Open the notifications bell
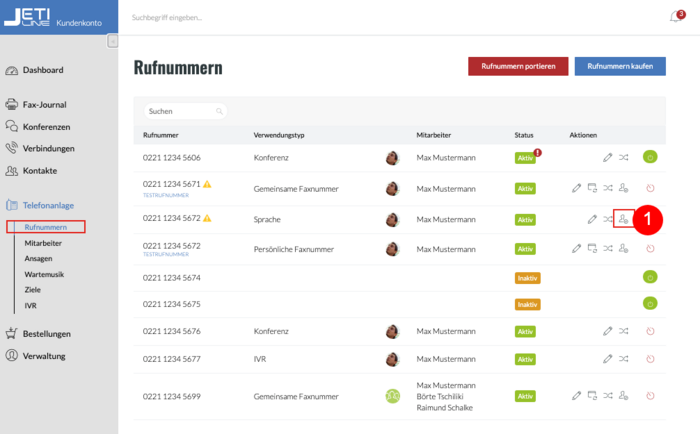This screenshot has height=434, width=700. (x=674, y=18)
